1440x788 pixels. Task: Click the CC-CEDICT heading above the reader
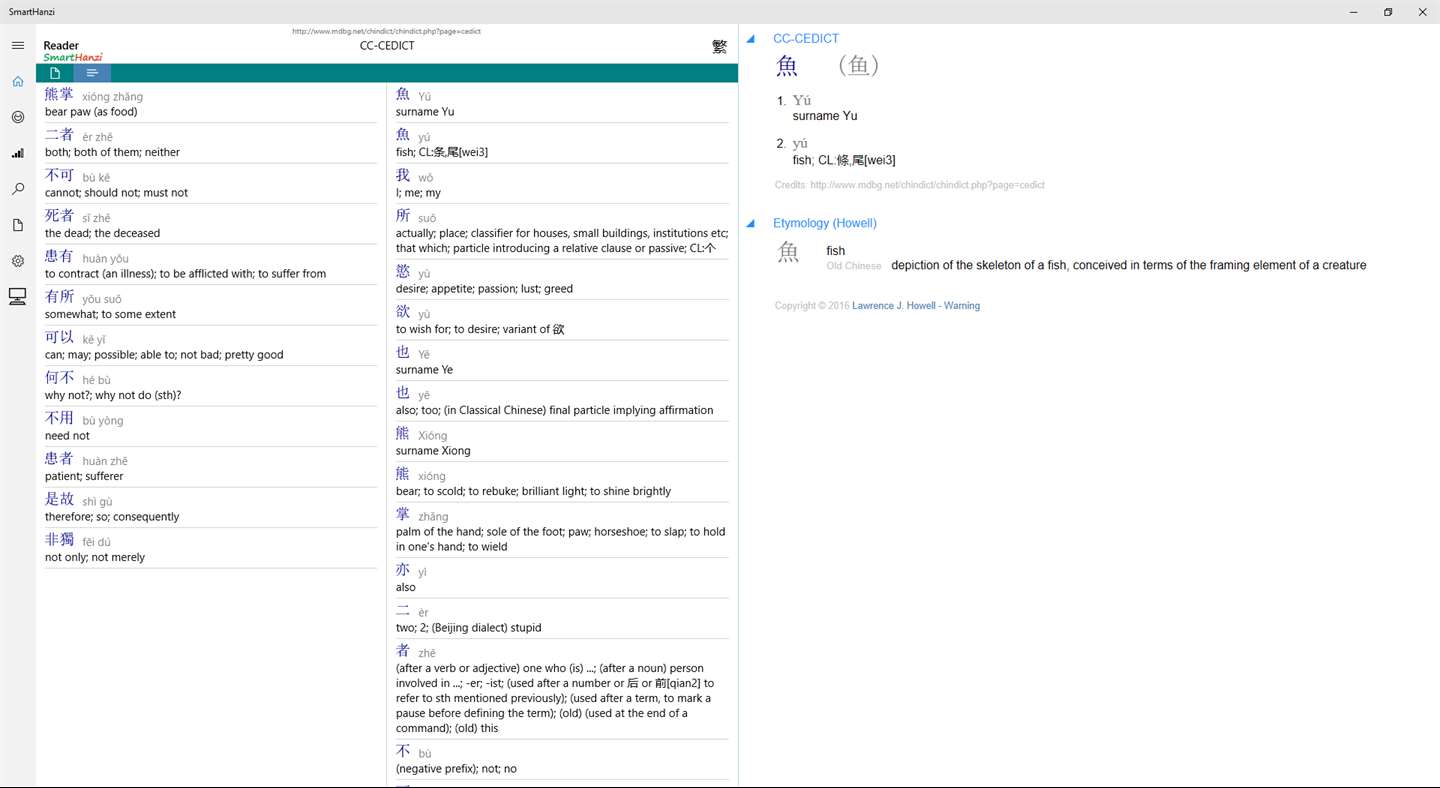[x=387, y=46]
